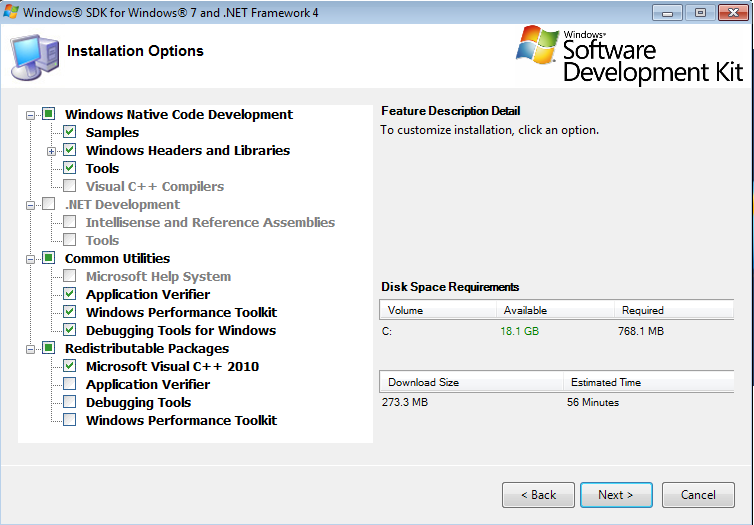Viewport: 754px width, 525px height.
Task: Cancel the SDK installation
Action: (698, 495)
